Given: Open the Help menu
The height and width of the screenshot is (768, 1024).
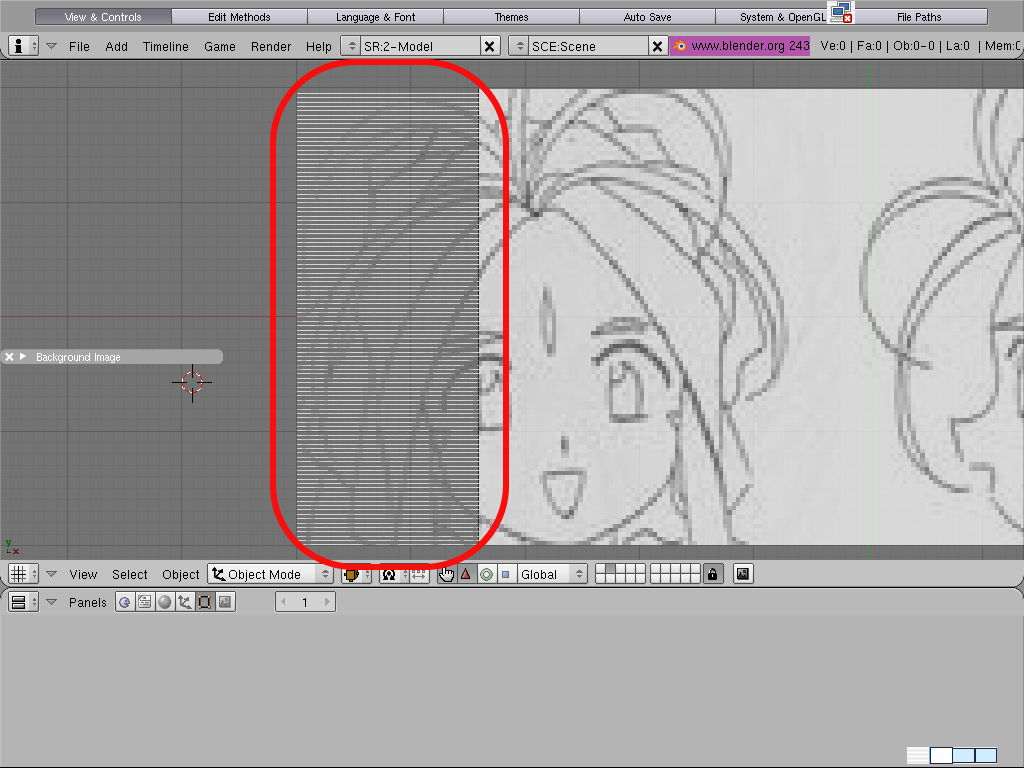Looking at the screenshot, I should [319, 46].
